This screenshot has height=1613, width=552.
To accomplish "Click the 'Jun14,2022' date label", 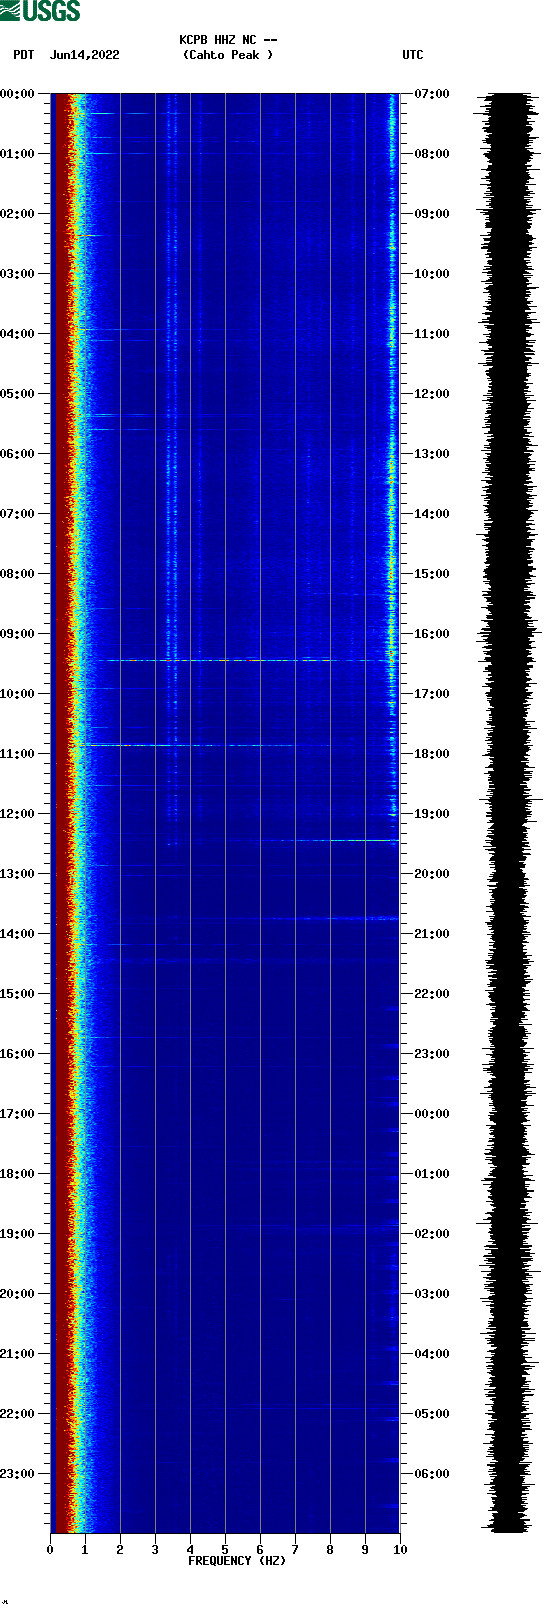I will (84, 55).
